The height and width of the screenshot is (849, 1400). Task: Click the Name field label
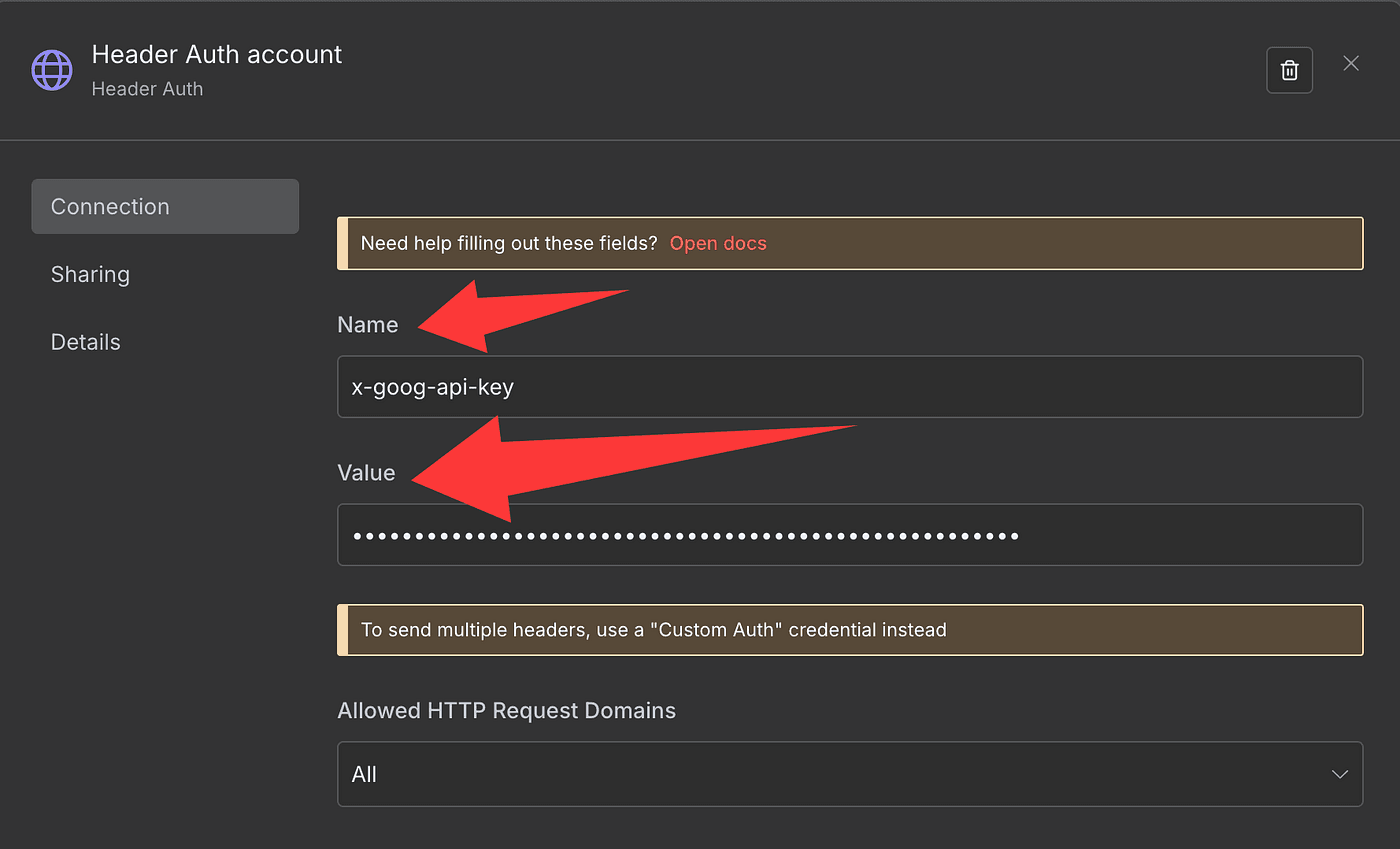pyautogui.click(x=368, y=325)
